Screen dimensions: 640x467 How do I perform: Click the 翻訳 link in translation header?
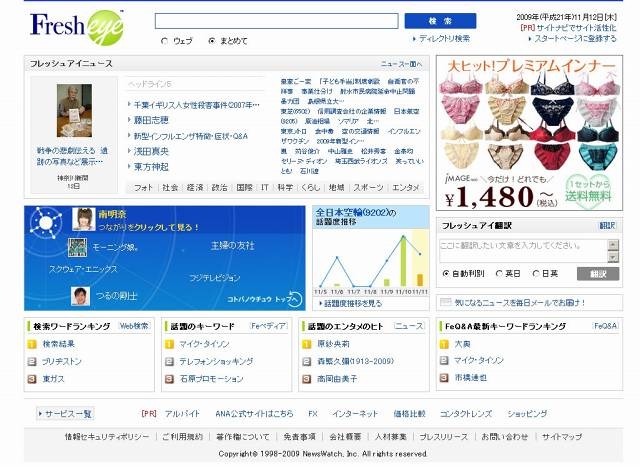click(607, 226)
